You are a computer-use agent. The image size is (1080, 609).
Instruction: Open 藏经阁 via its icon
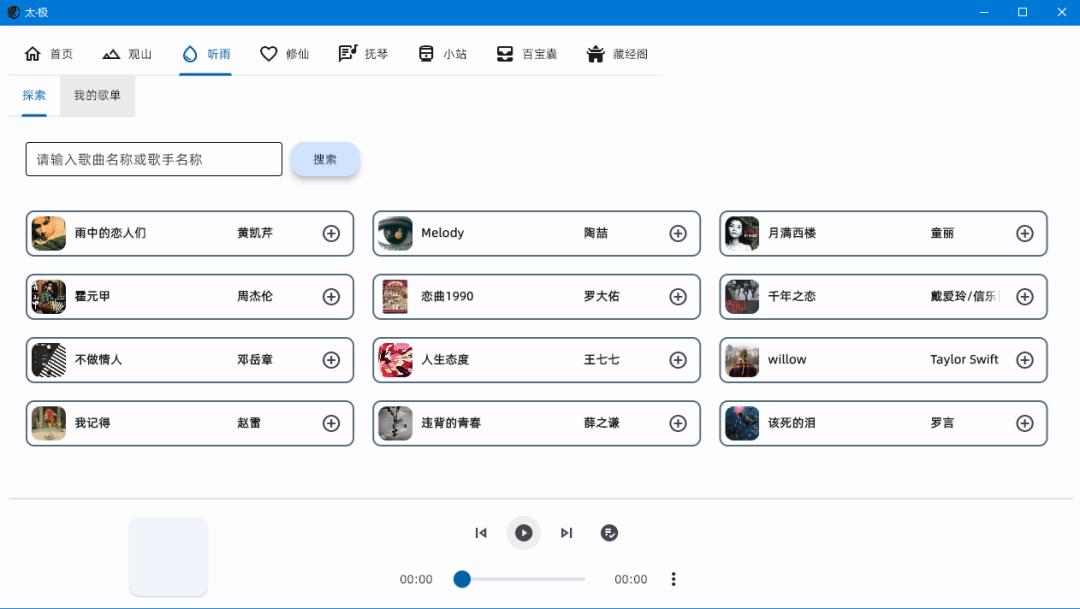point(598,54)
